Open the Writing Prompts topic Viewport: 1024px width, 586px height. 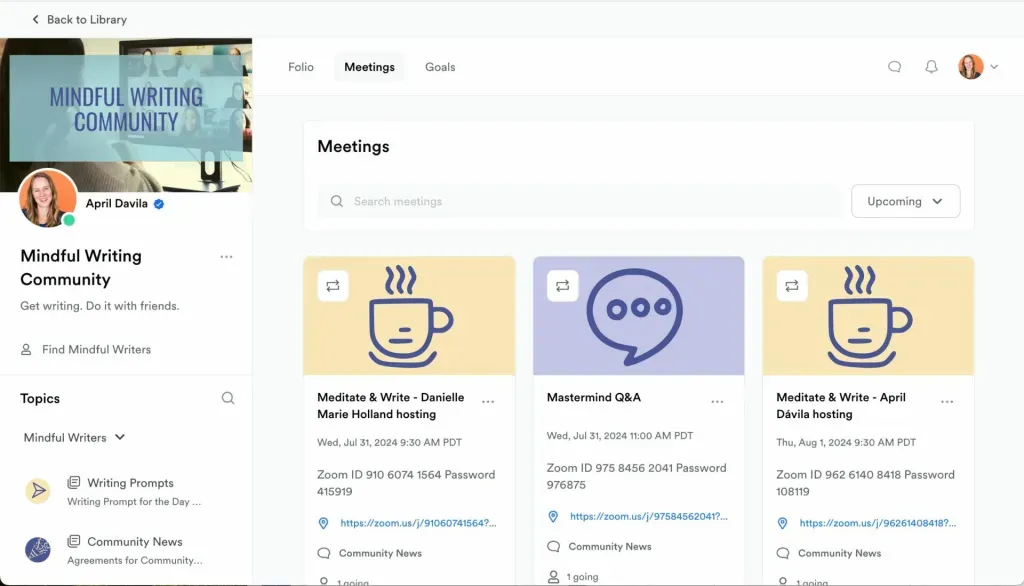tap(131, 483)
